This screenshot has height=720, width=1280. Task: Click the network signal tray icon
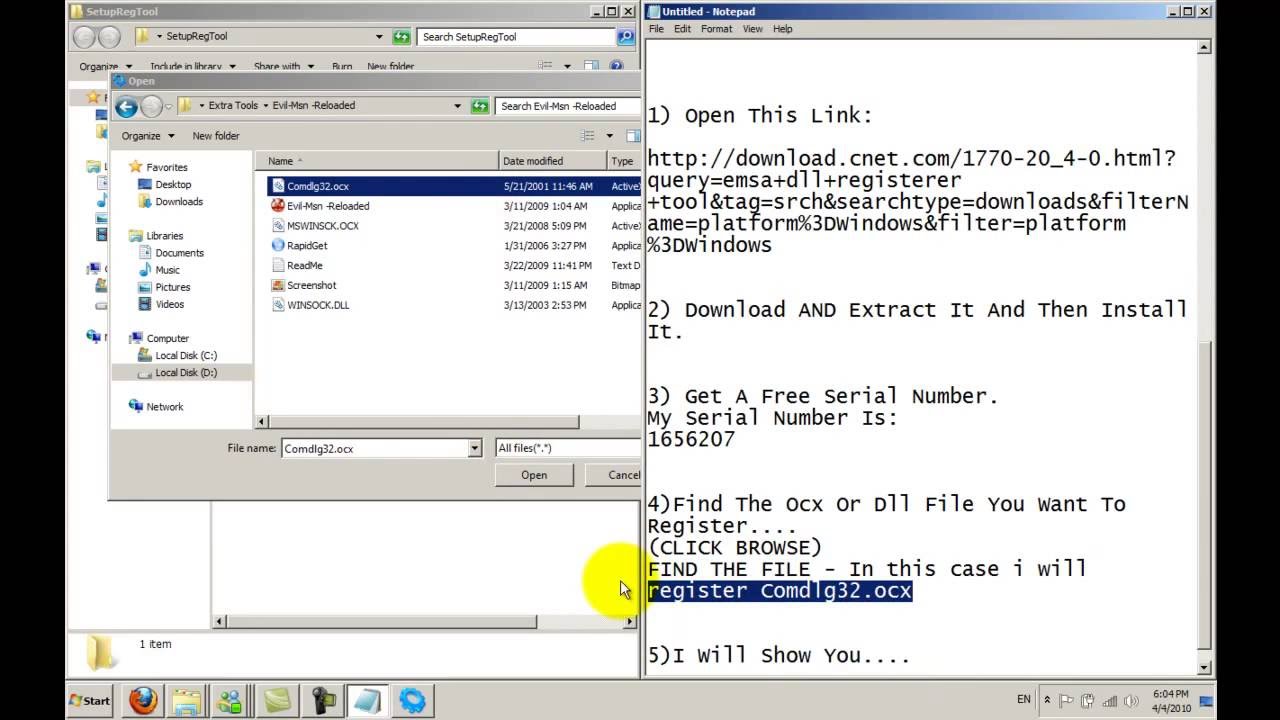coord(1108,700)
